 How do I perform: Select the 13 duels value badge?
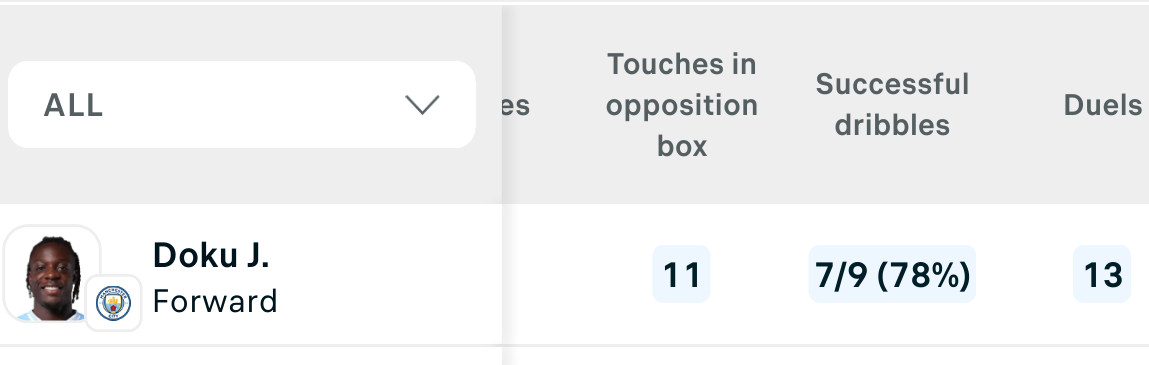click(x=1102, y=274)
